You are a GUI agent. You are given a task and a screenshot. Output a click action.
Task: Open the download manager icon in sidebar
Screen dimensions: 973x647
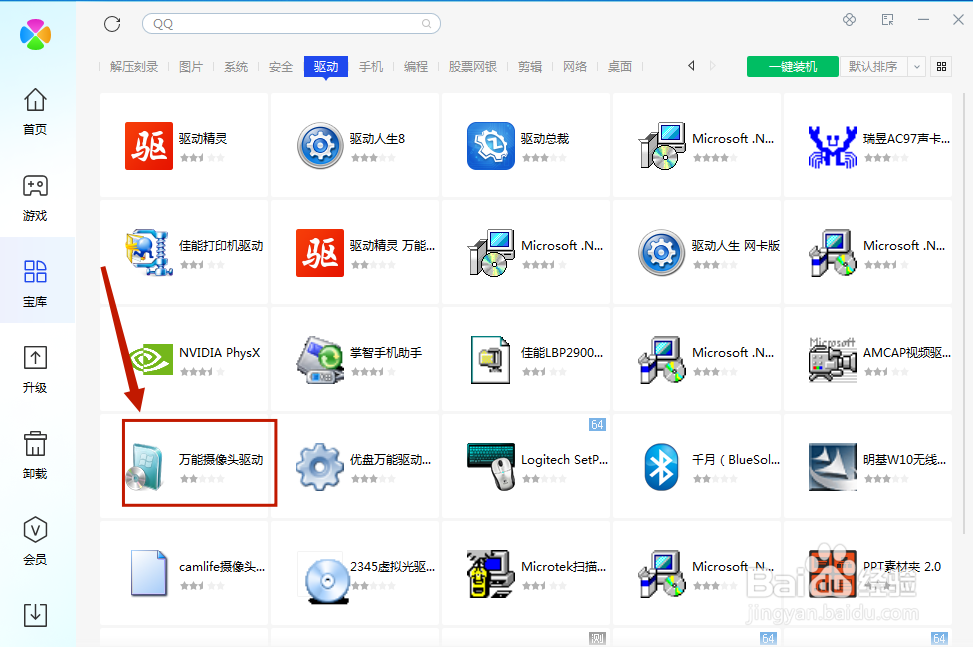point(35,615)
